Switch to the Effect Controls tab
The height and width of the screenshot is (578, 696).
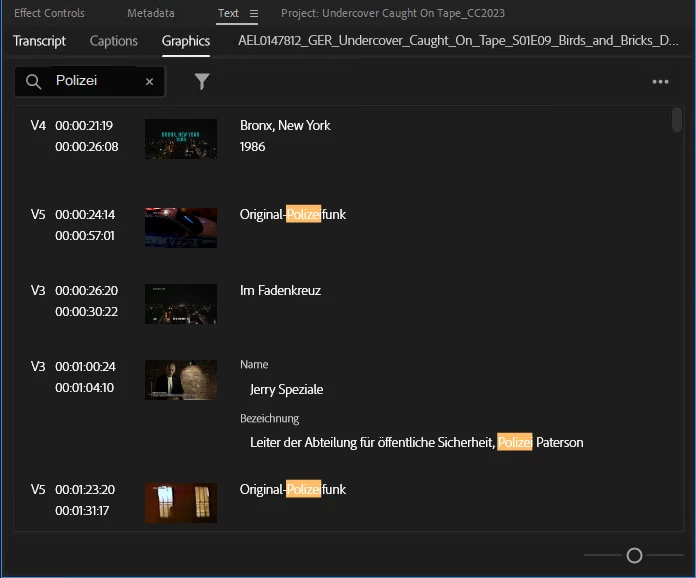(49, 13)
